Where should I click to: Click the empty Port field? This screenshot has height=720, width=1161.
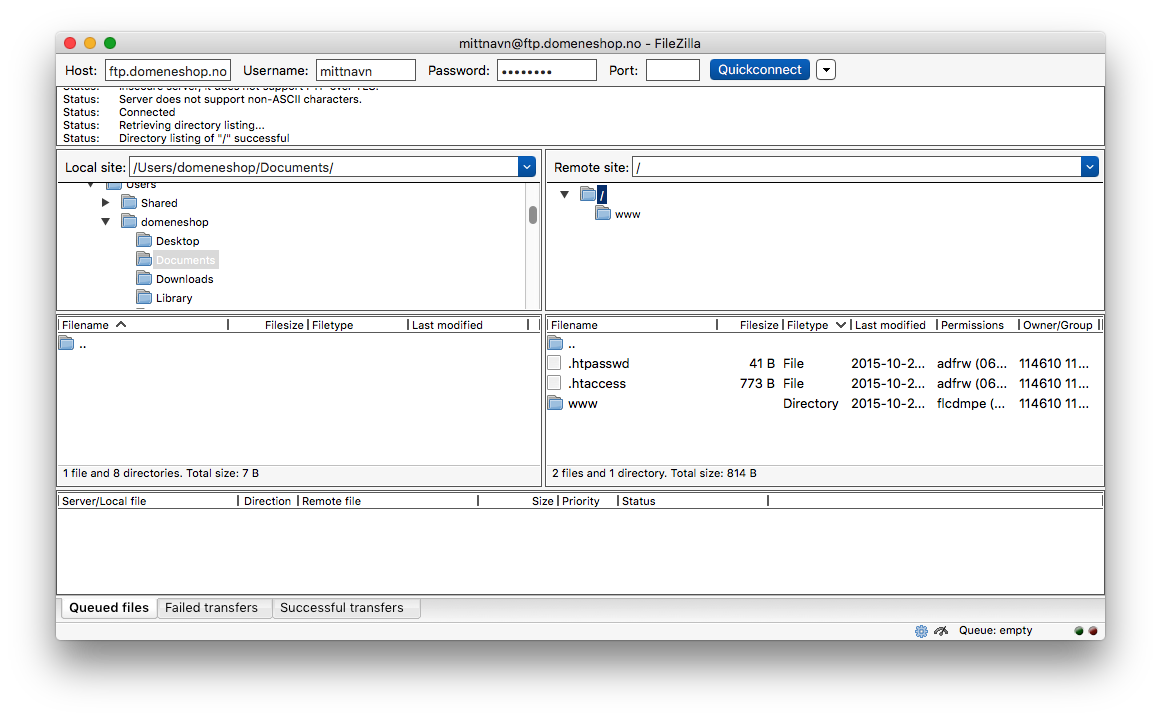coord(673,70)
